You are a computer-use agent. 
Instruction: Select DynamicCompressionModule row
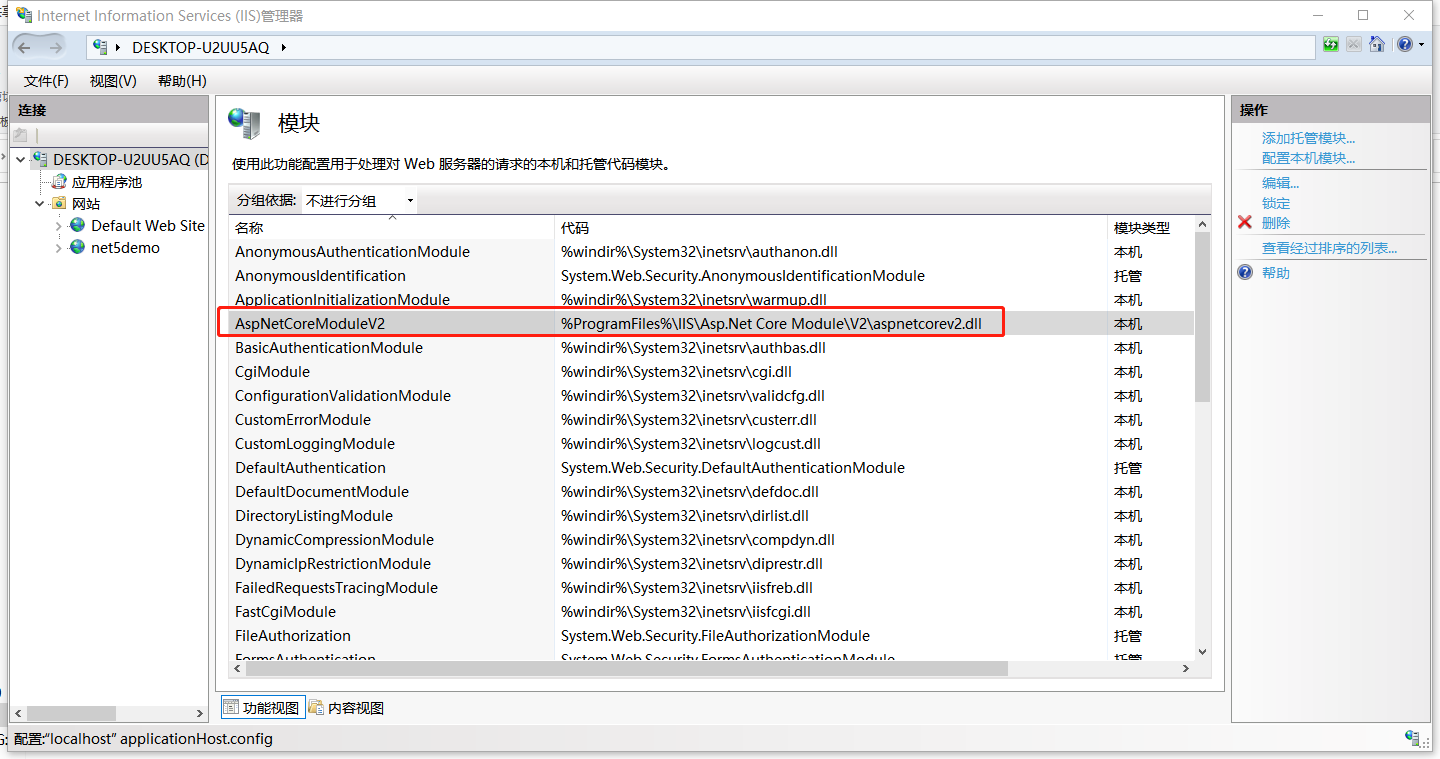(712, 540)
